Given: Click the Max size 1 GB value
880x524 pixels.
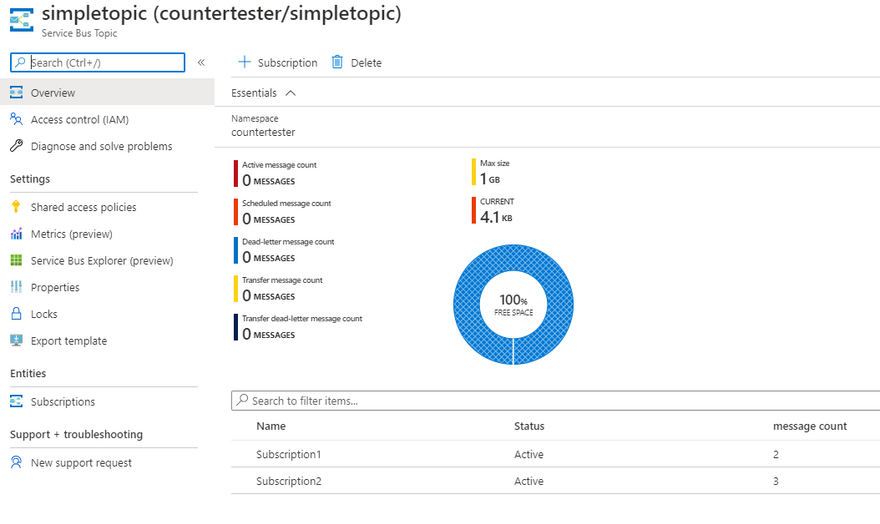Looking at the screenshot, I should [490, 179].
